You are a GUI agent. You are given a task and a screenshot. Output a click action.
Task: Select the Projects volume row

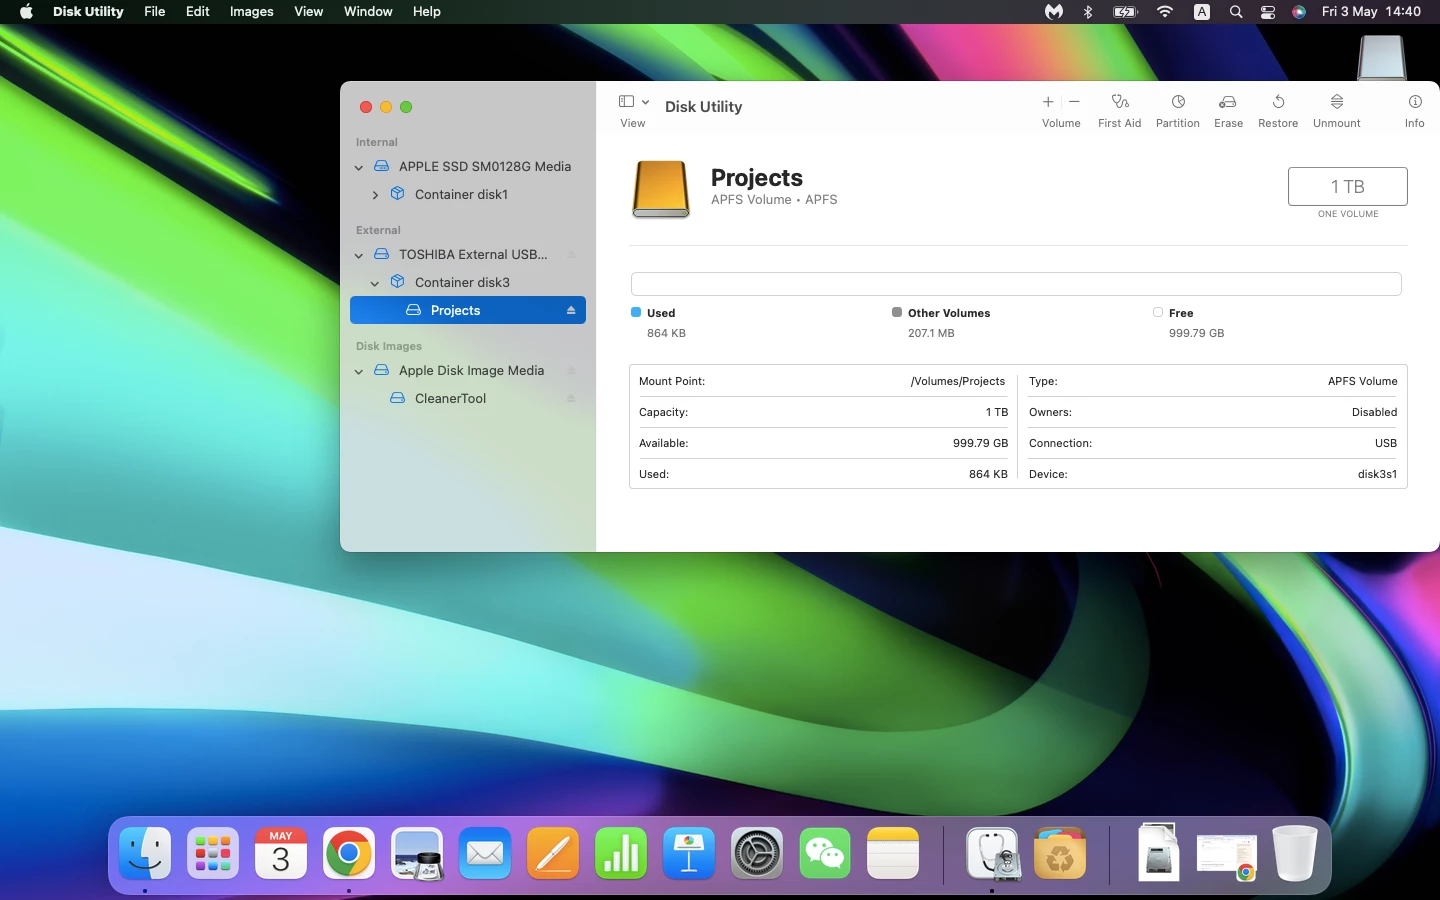[468, 311]
